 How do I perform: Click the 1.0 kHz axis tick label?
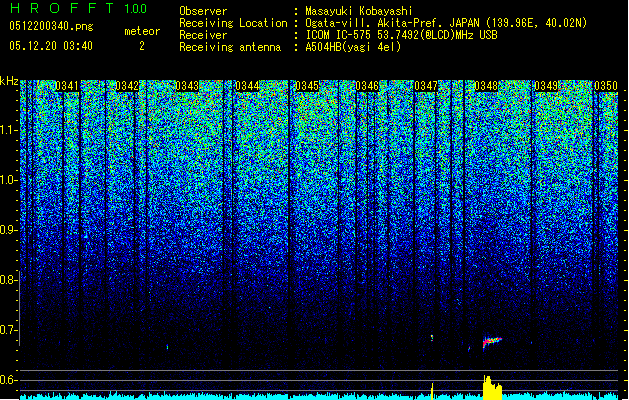pos(7,180)
